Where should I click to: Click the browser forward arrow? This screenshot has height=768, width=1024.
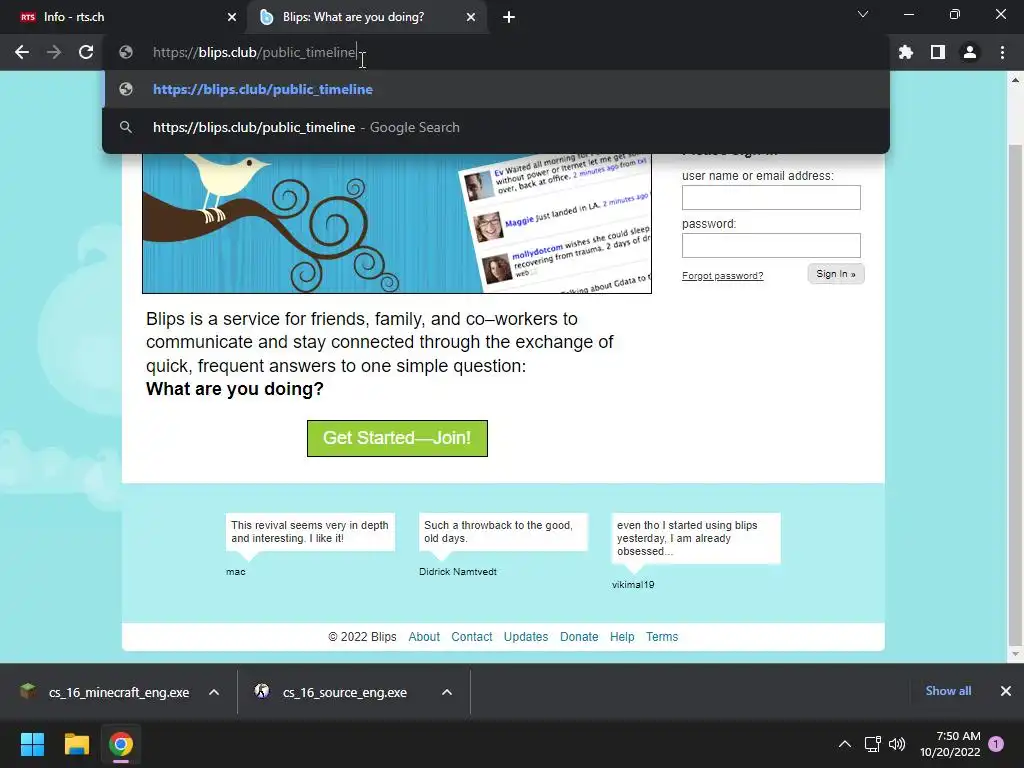tap(54, 52)
